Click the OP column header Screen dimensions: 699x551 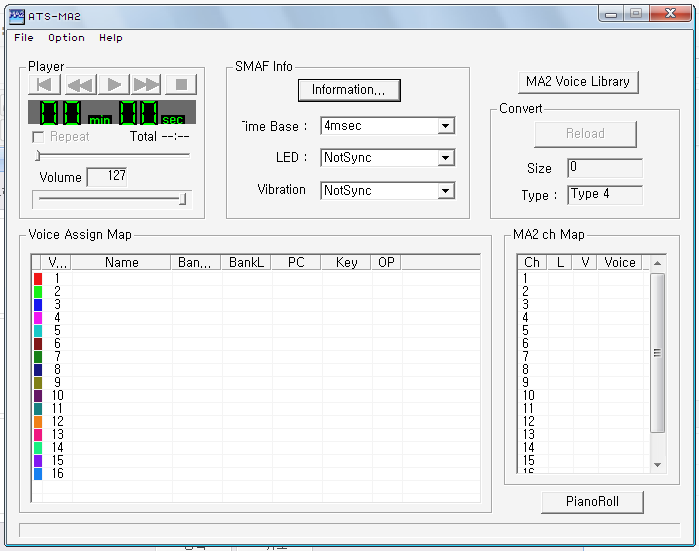point(387,262)
